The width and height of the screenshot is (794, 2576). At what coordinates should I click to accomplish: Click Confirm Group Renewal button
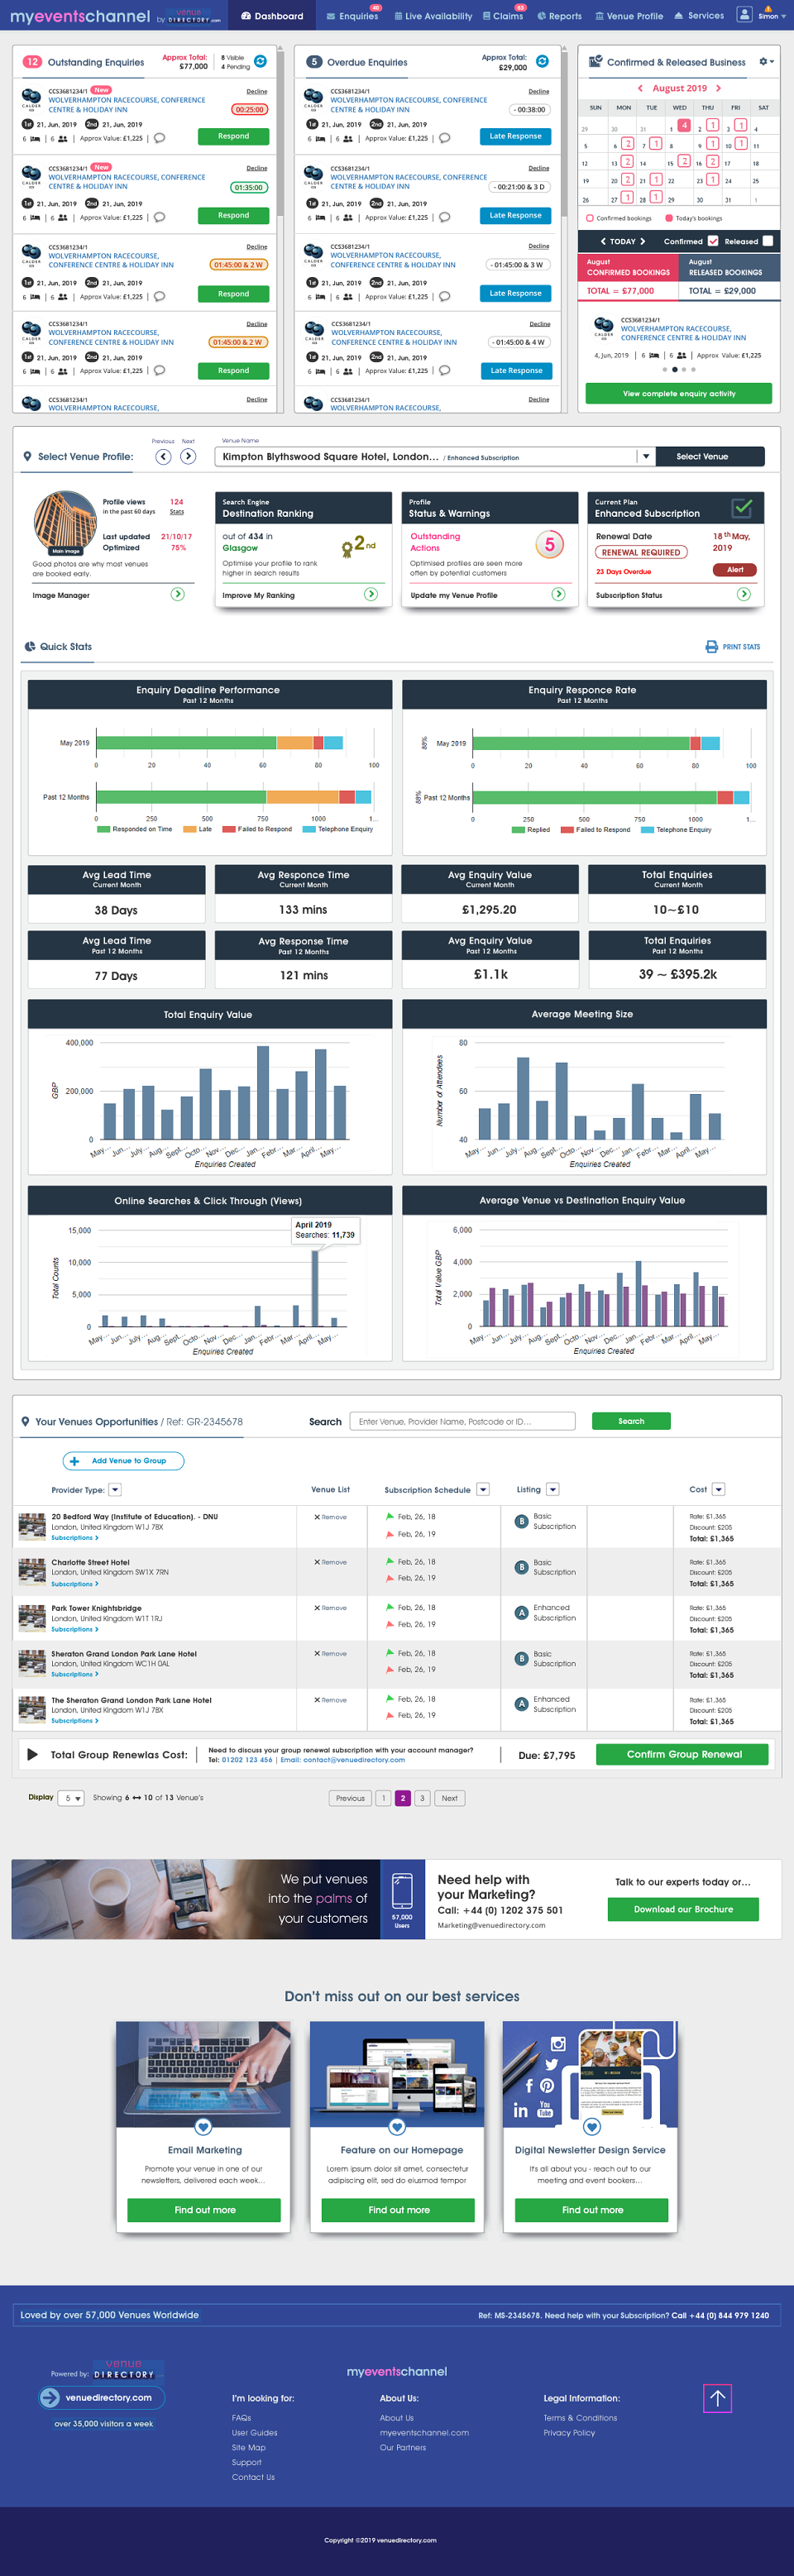(683, 1754)
